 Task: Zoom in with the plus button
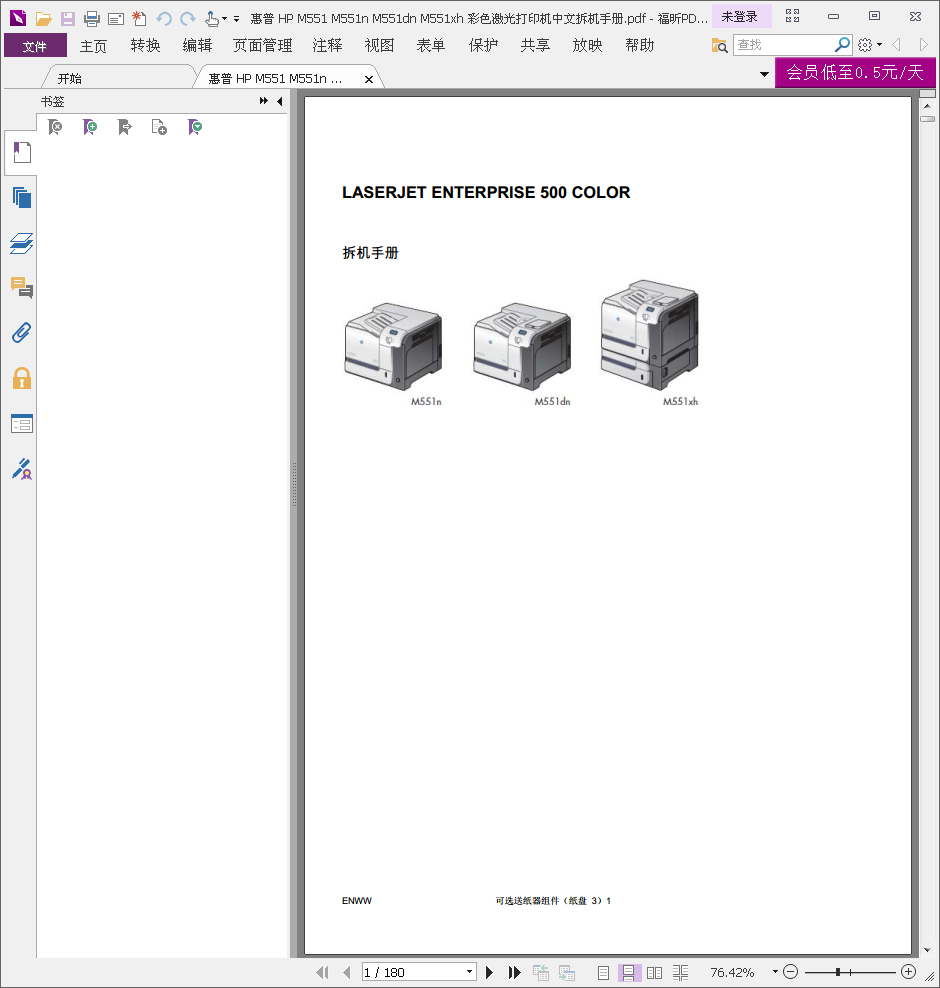coord(908,972)
